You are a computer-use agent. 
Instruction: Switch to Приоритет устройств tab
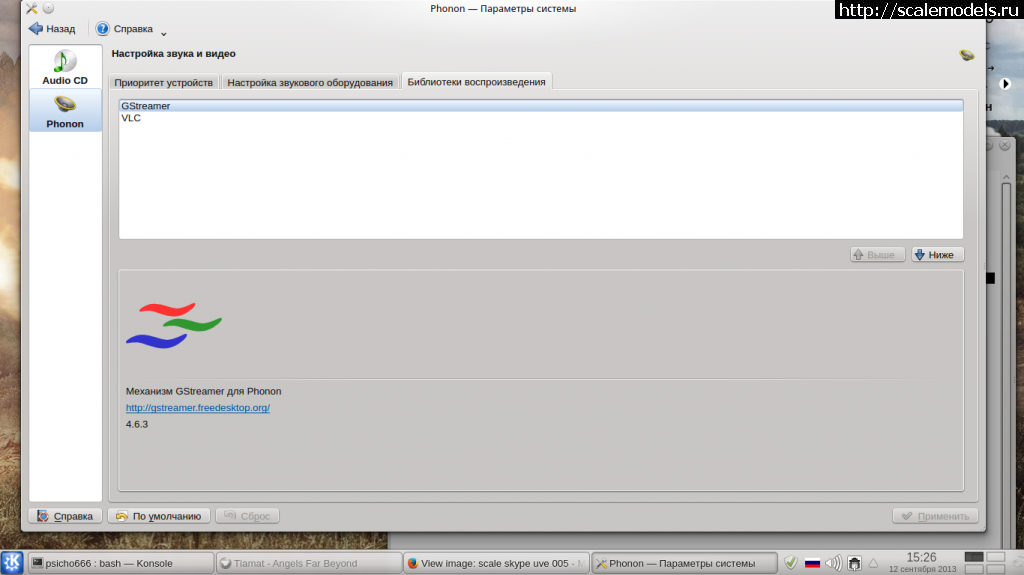tap(163, 82)
